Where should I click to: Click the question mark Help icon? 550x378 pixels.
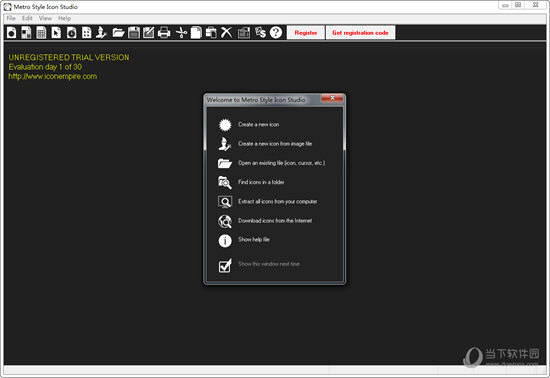click(276, 33)
